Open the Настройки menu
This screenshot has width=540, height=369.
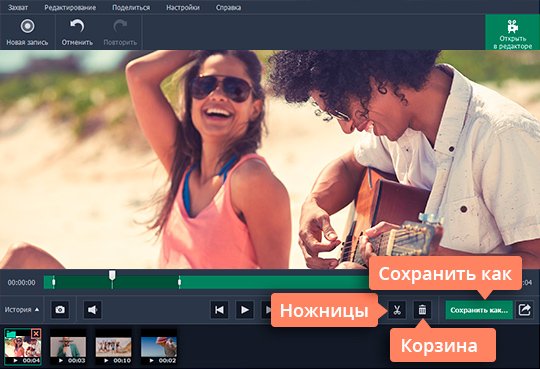(183, 7)
